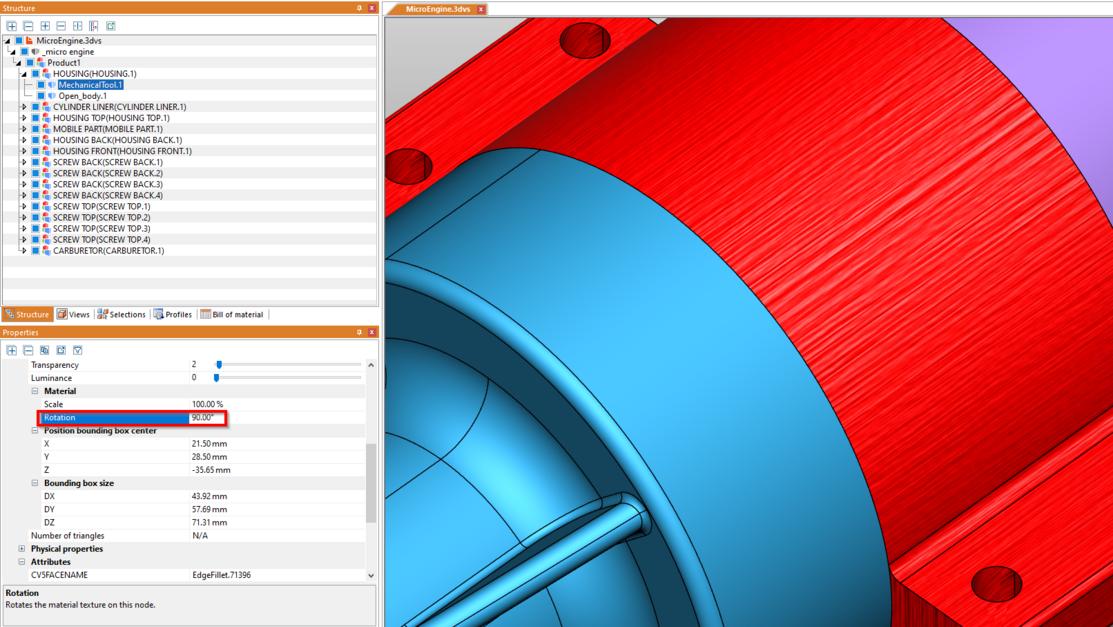The image size is (1113, 627).
Task: Collapse Position bounding box center group
Action: (35, 430)
